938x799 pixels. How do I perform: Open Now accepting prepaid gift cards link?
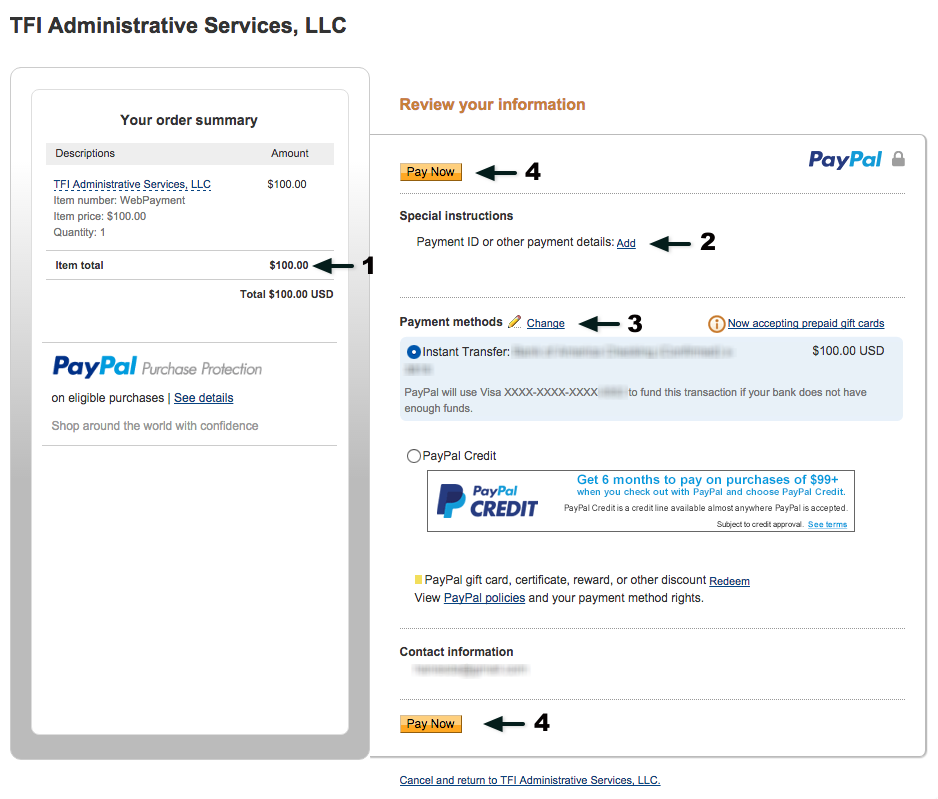coord(806,323)
